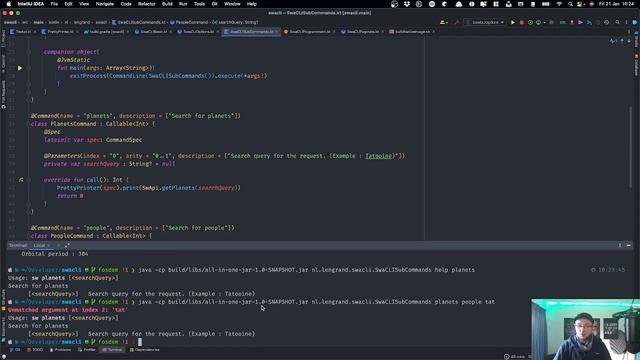Run with Coverage icon in toolbar
This screenshot has width=640, height=360.
coord(538,22)
